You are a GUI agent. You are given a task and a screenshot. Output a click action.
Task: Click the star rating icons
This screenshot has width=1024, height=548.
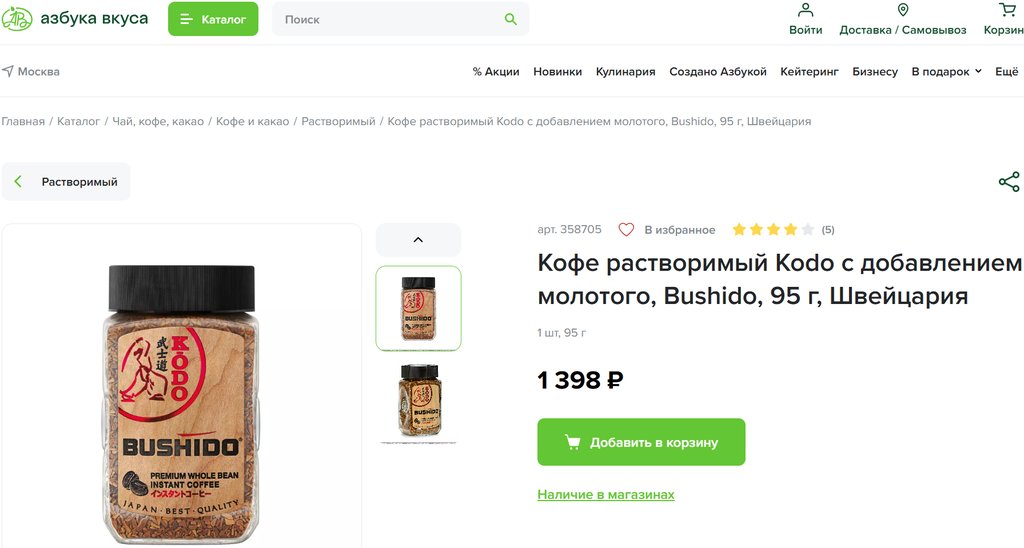[x=773, y=230]
